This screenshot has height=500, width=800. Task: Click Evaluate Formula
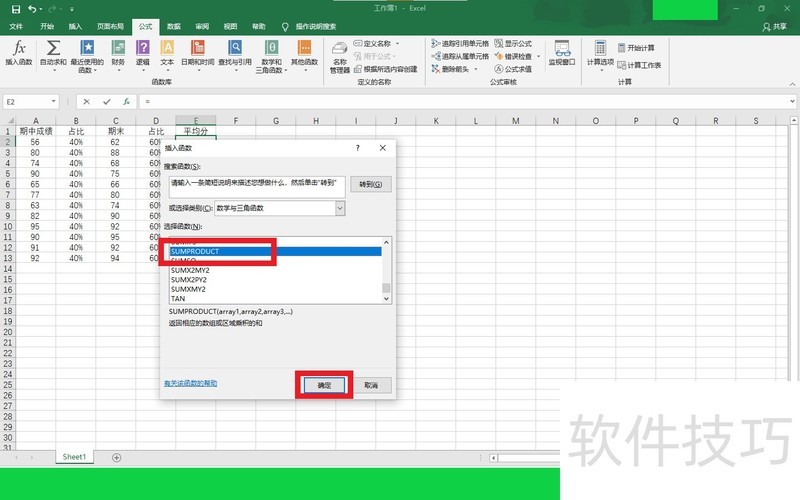coord(513,69)
